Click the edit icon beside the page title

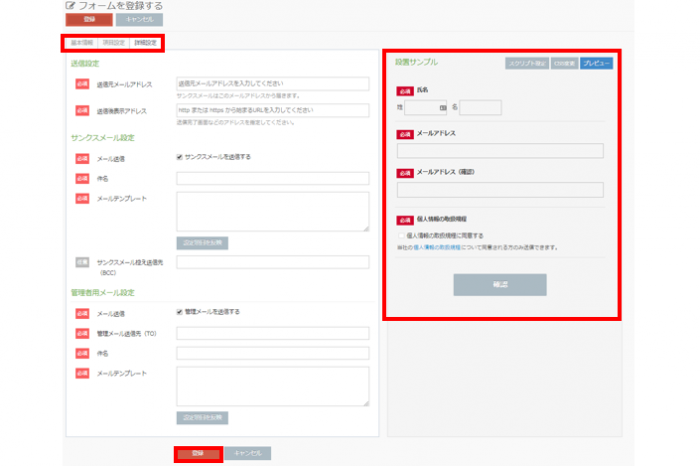pyautogui.click(x=70, y=6)
